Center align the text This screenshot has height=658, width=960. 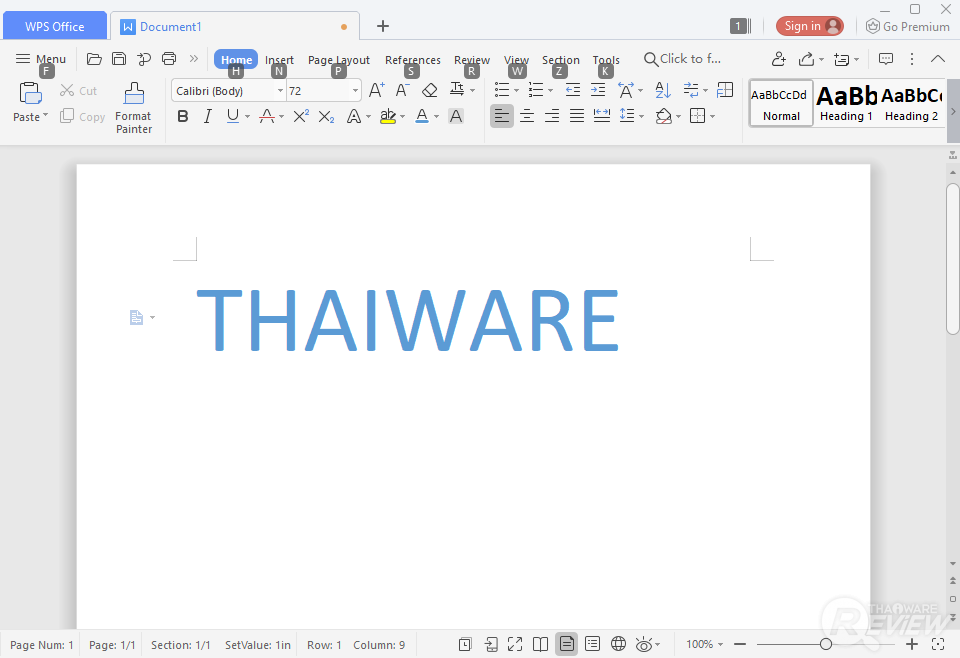coord(527,116)
